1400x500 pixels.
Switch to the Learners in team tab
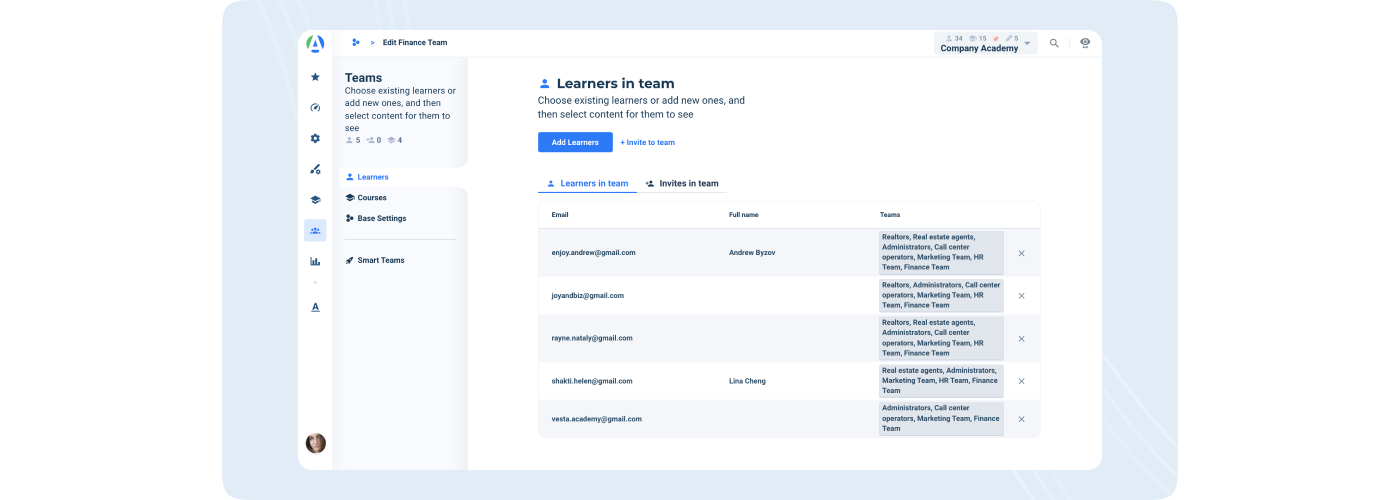point(587,184)
